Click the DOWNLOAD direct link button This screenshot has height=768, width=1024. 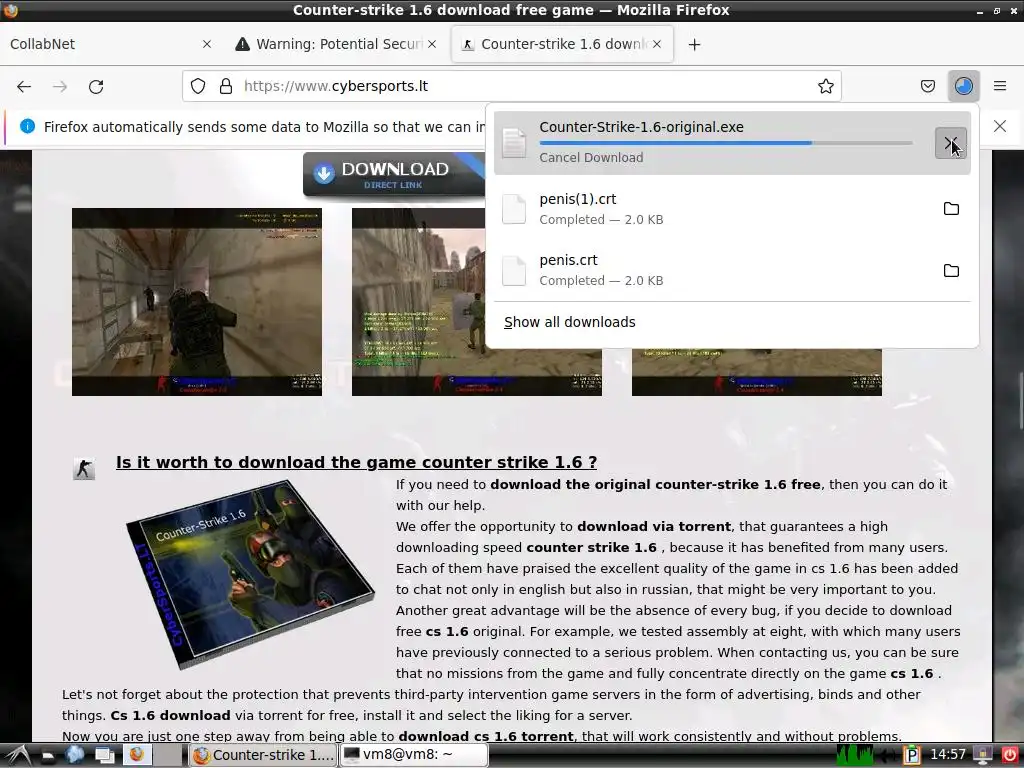(x=394, y=174)
